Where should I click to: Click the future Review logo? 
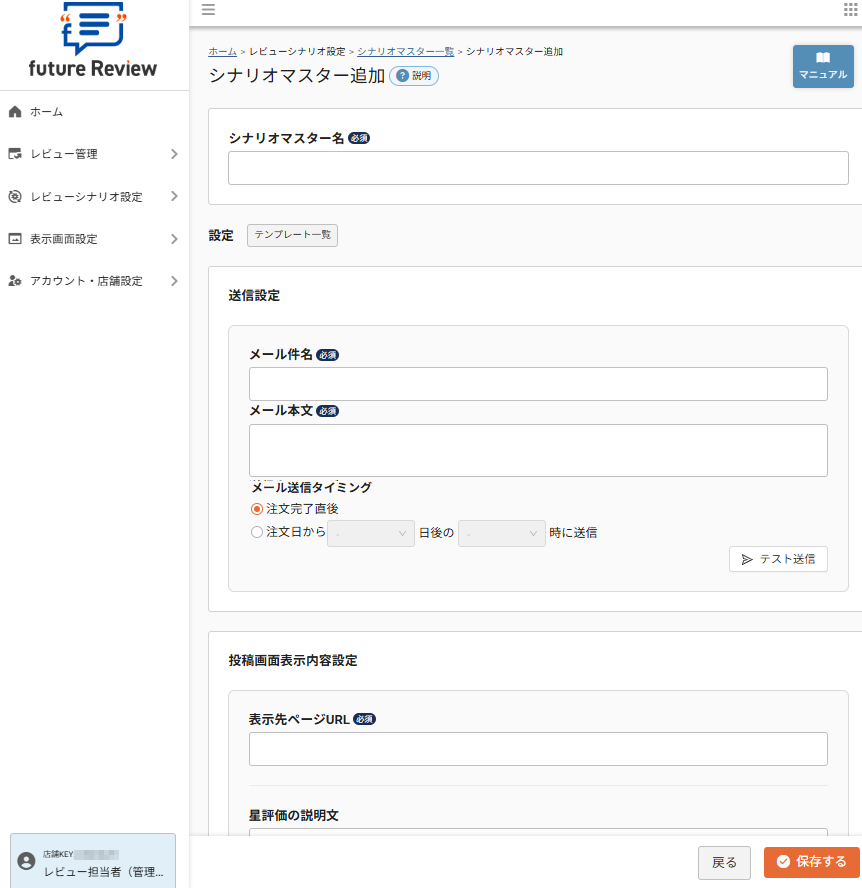click(x=94, y=44)
